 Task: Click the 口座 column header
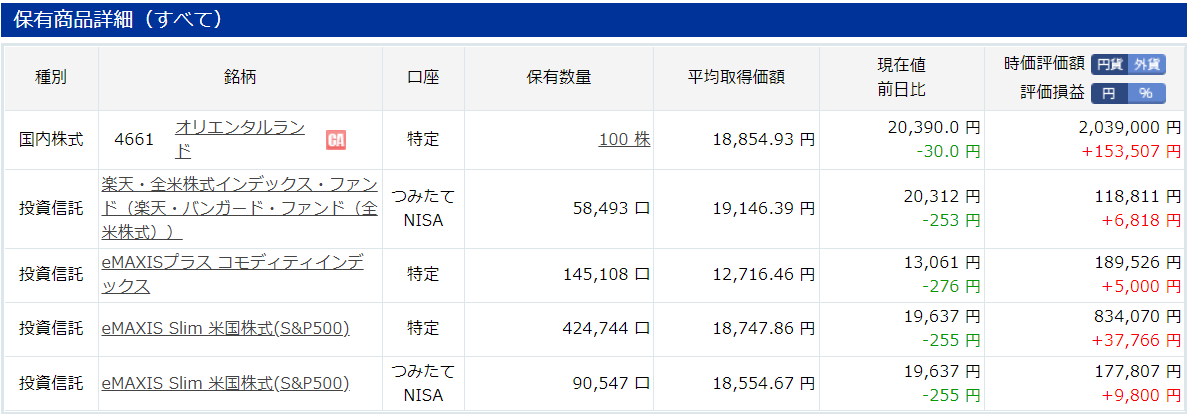(x=423, y=78)
